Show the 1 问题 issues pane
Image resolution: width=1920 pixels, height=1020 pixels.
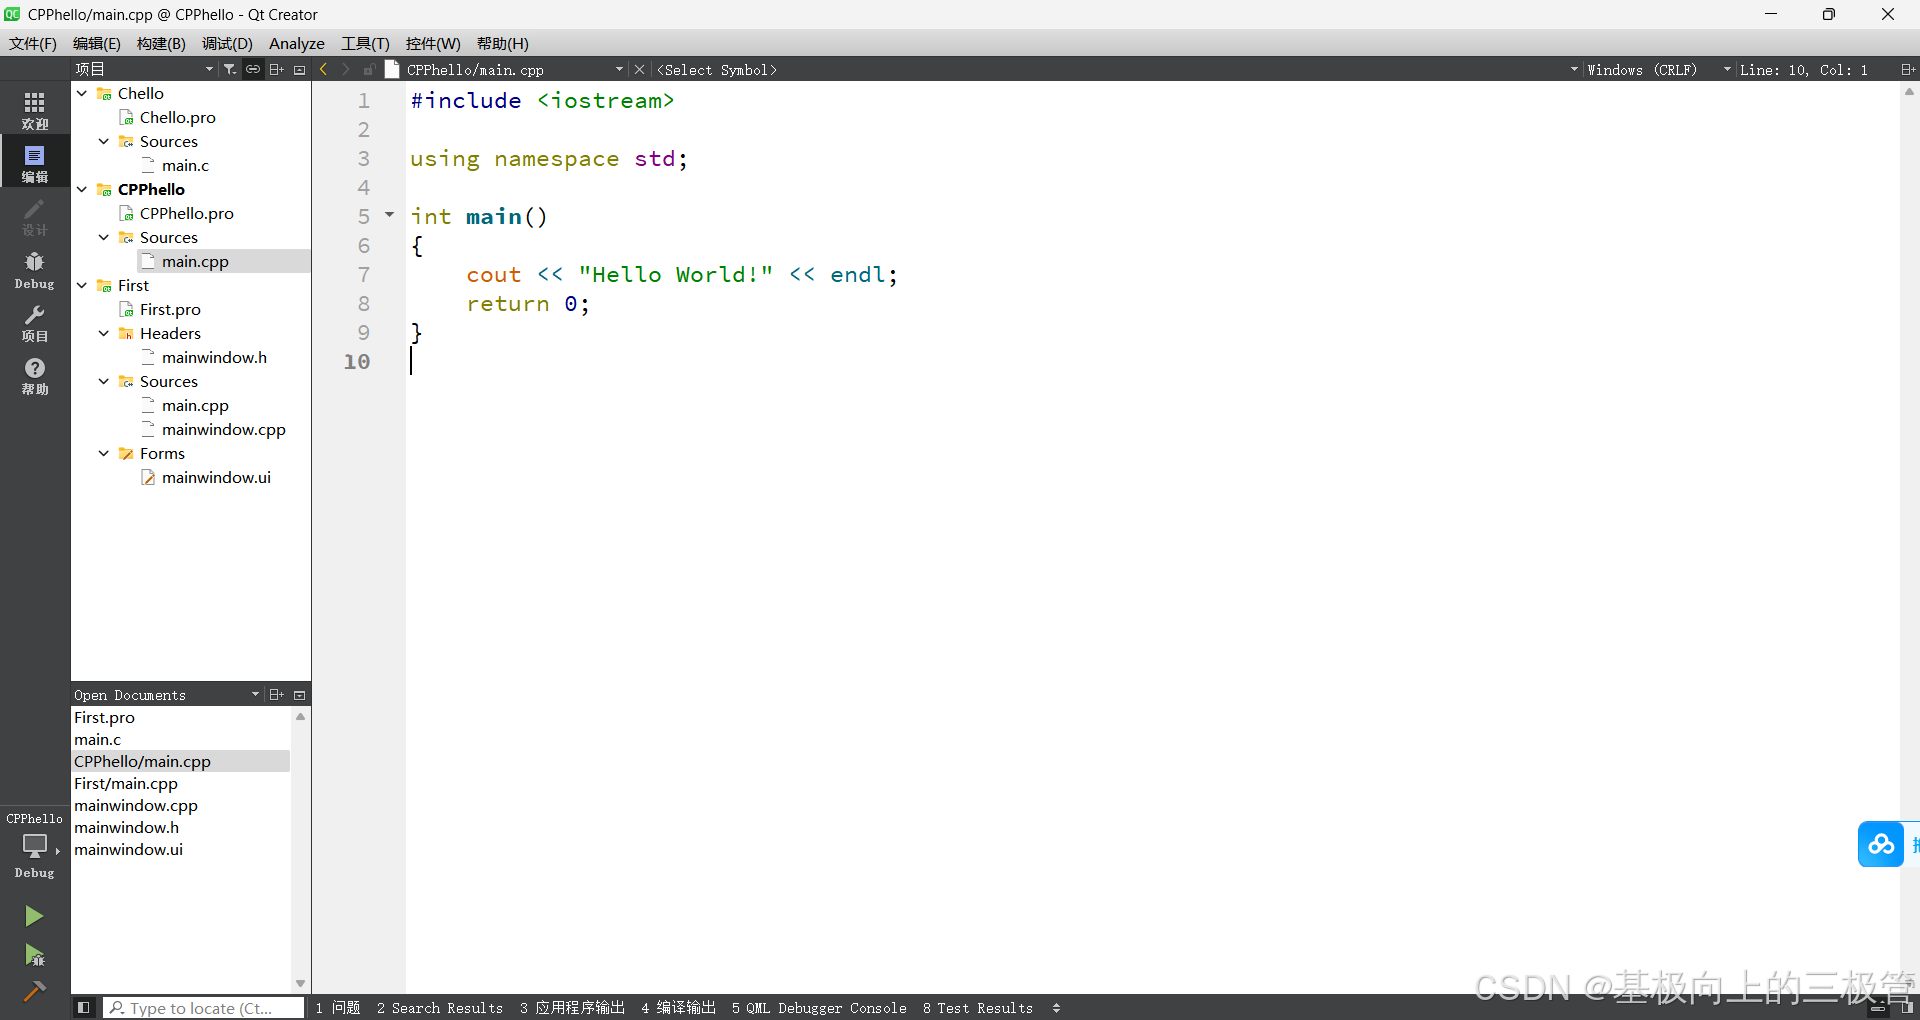(338, 1007)
